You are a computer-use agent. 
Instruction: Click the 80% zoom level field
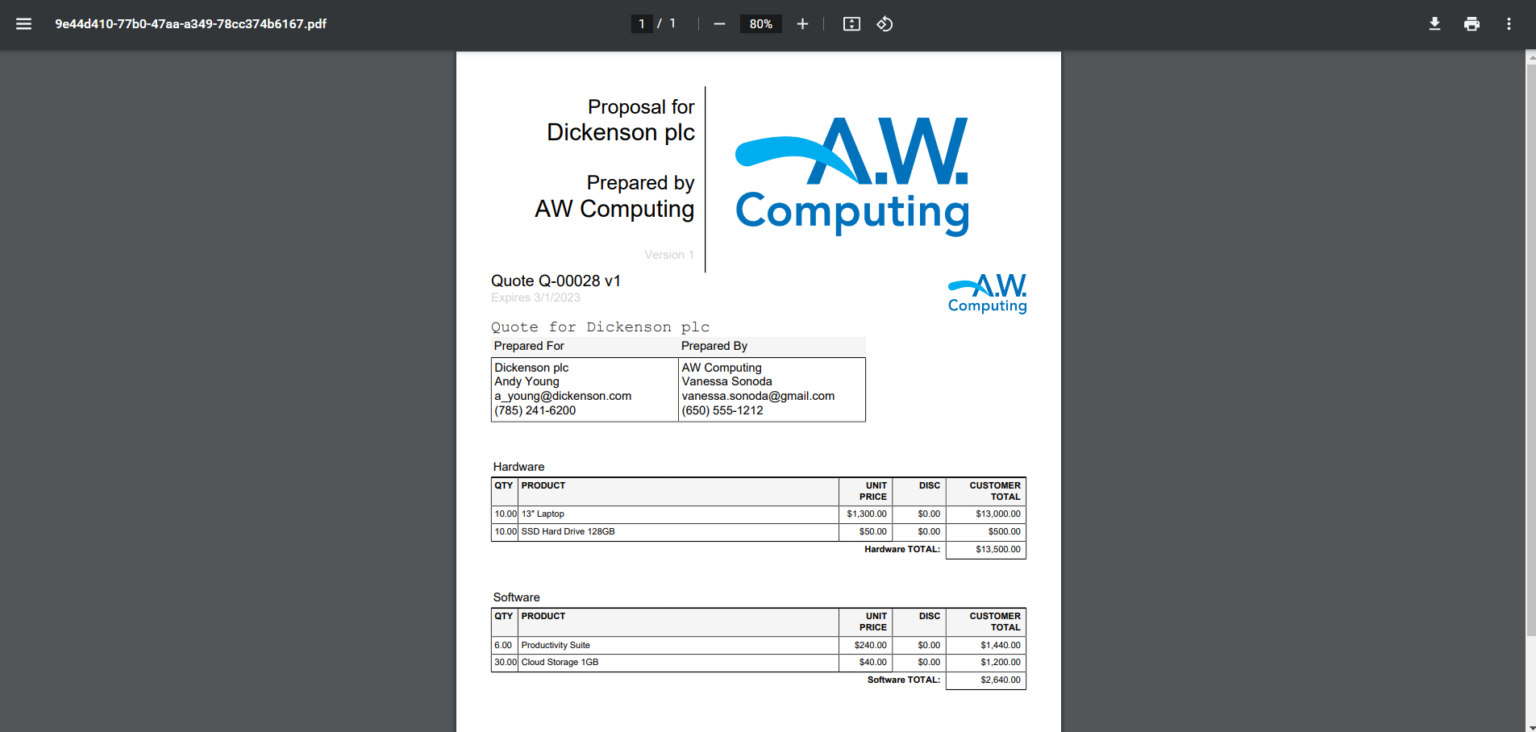761,24
